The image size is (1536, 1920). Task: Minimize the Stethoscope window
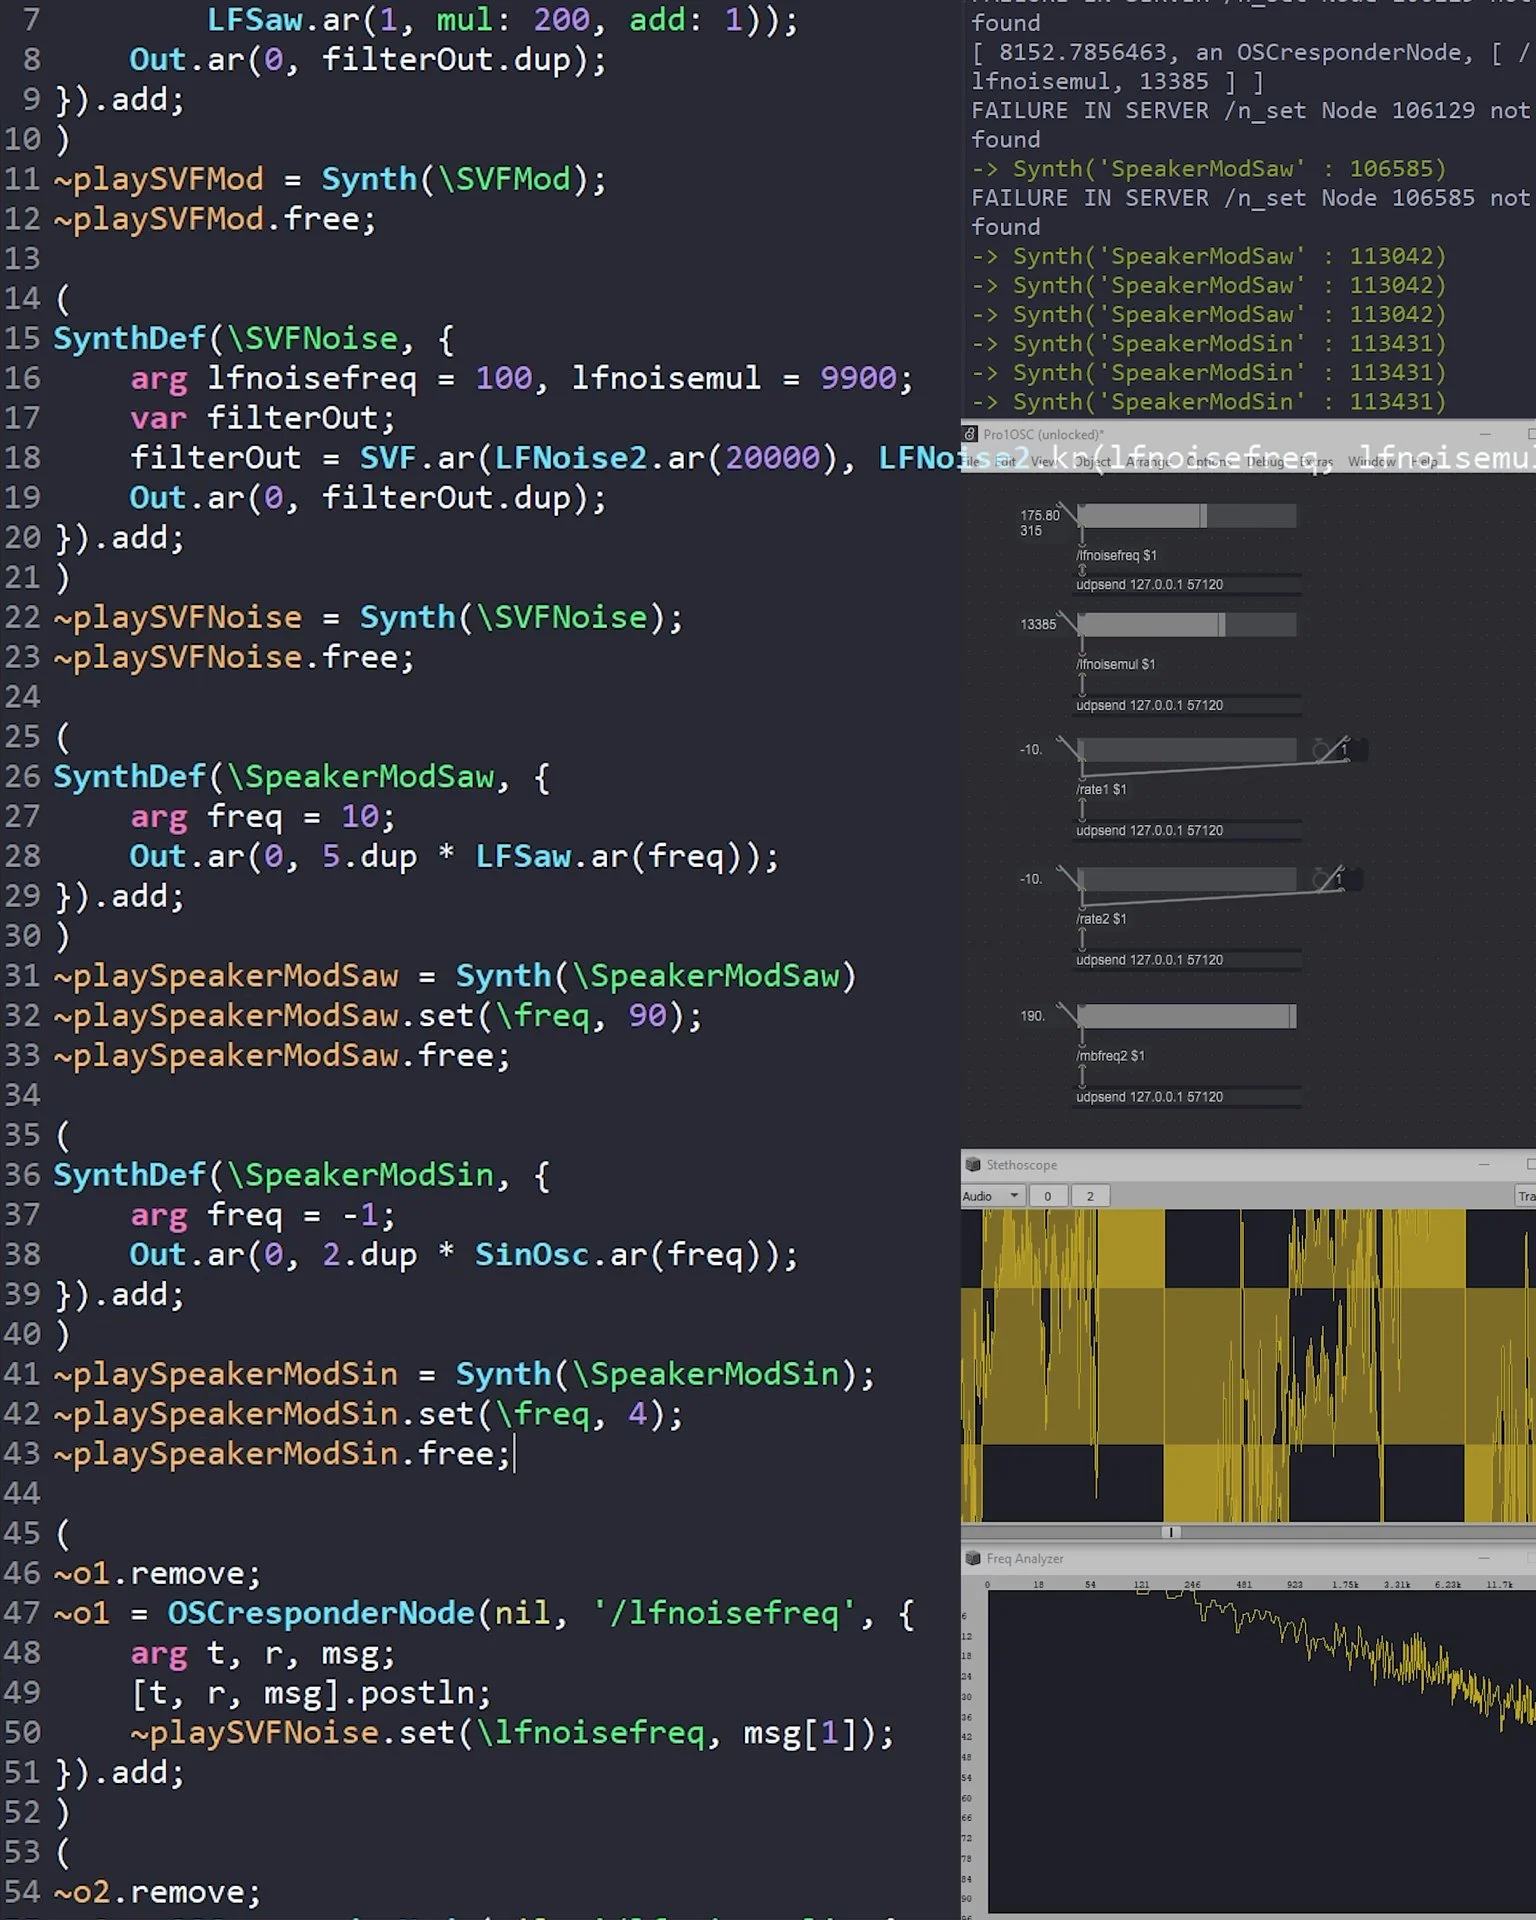1484,1165
